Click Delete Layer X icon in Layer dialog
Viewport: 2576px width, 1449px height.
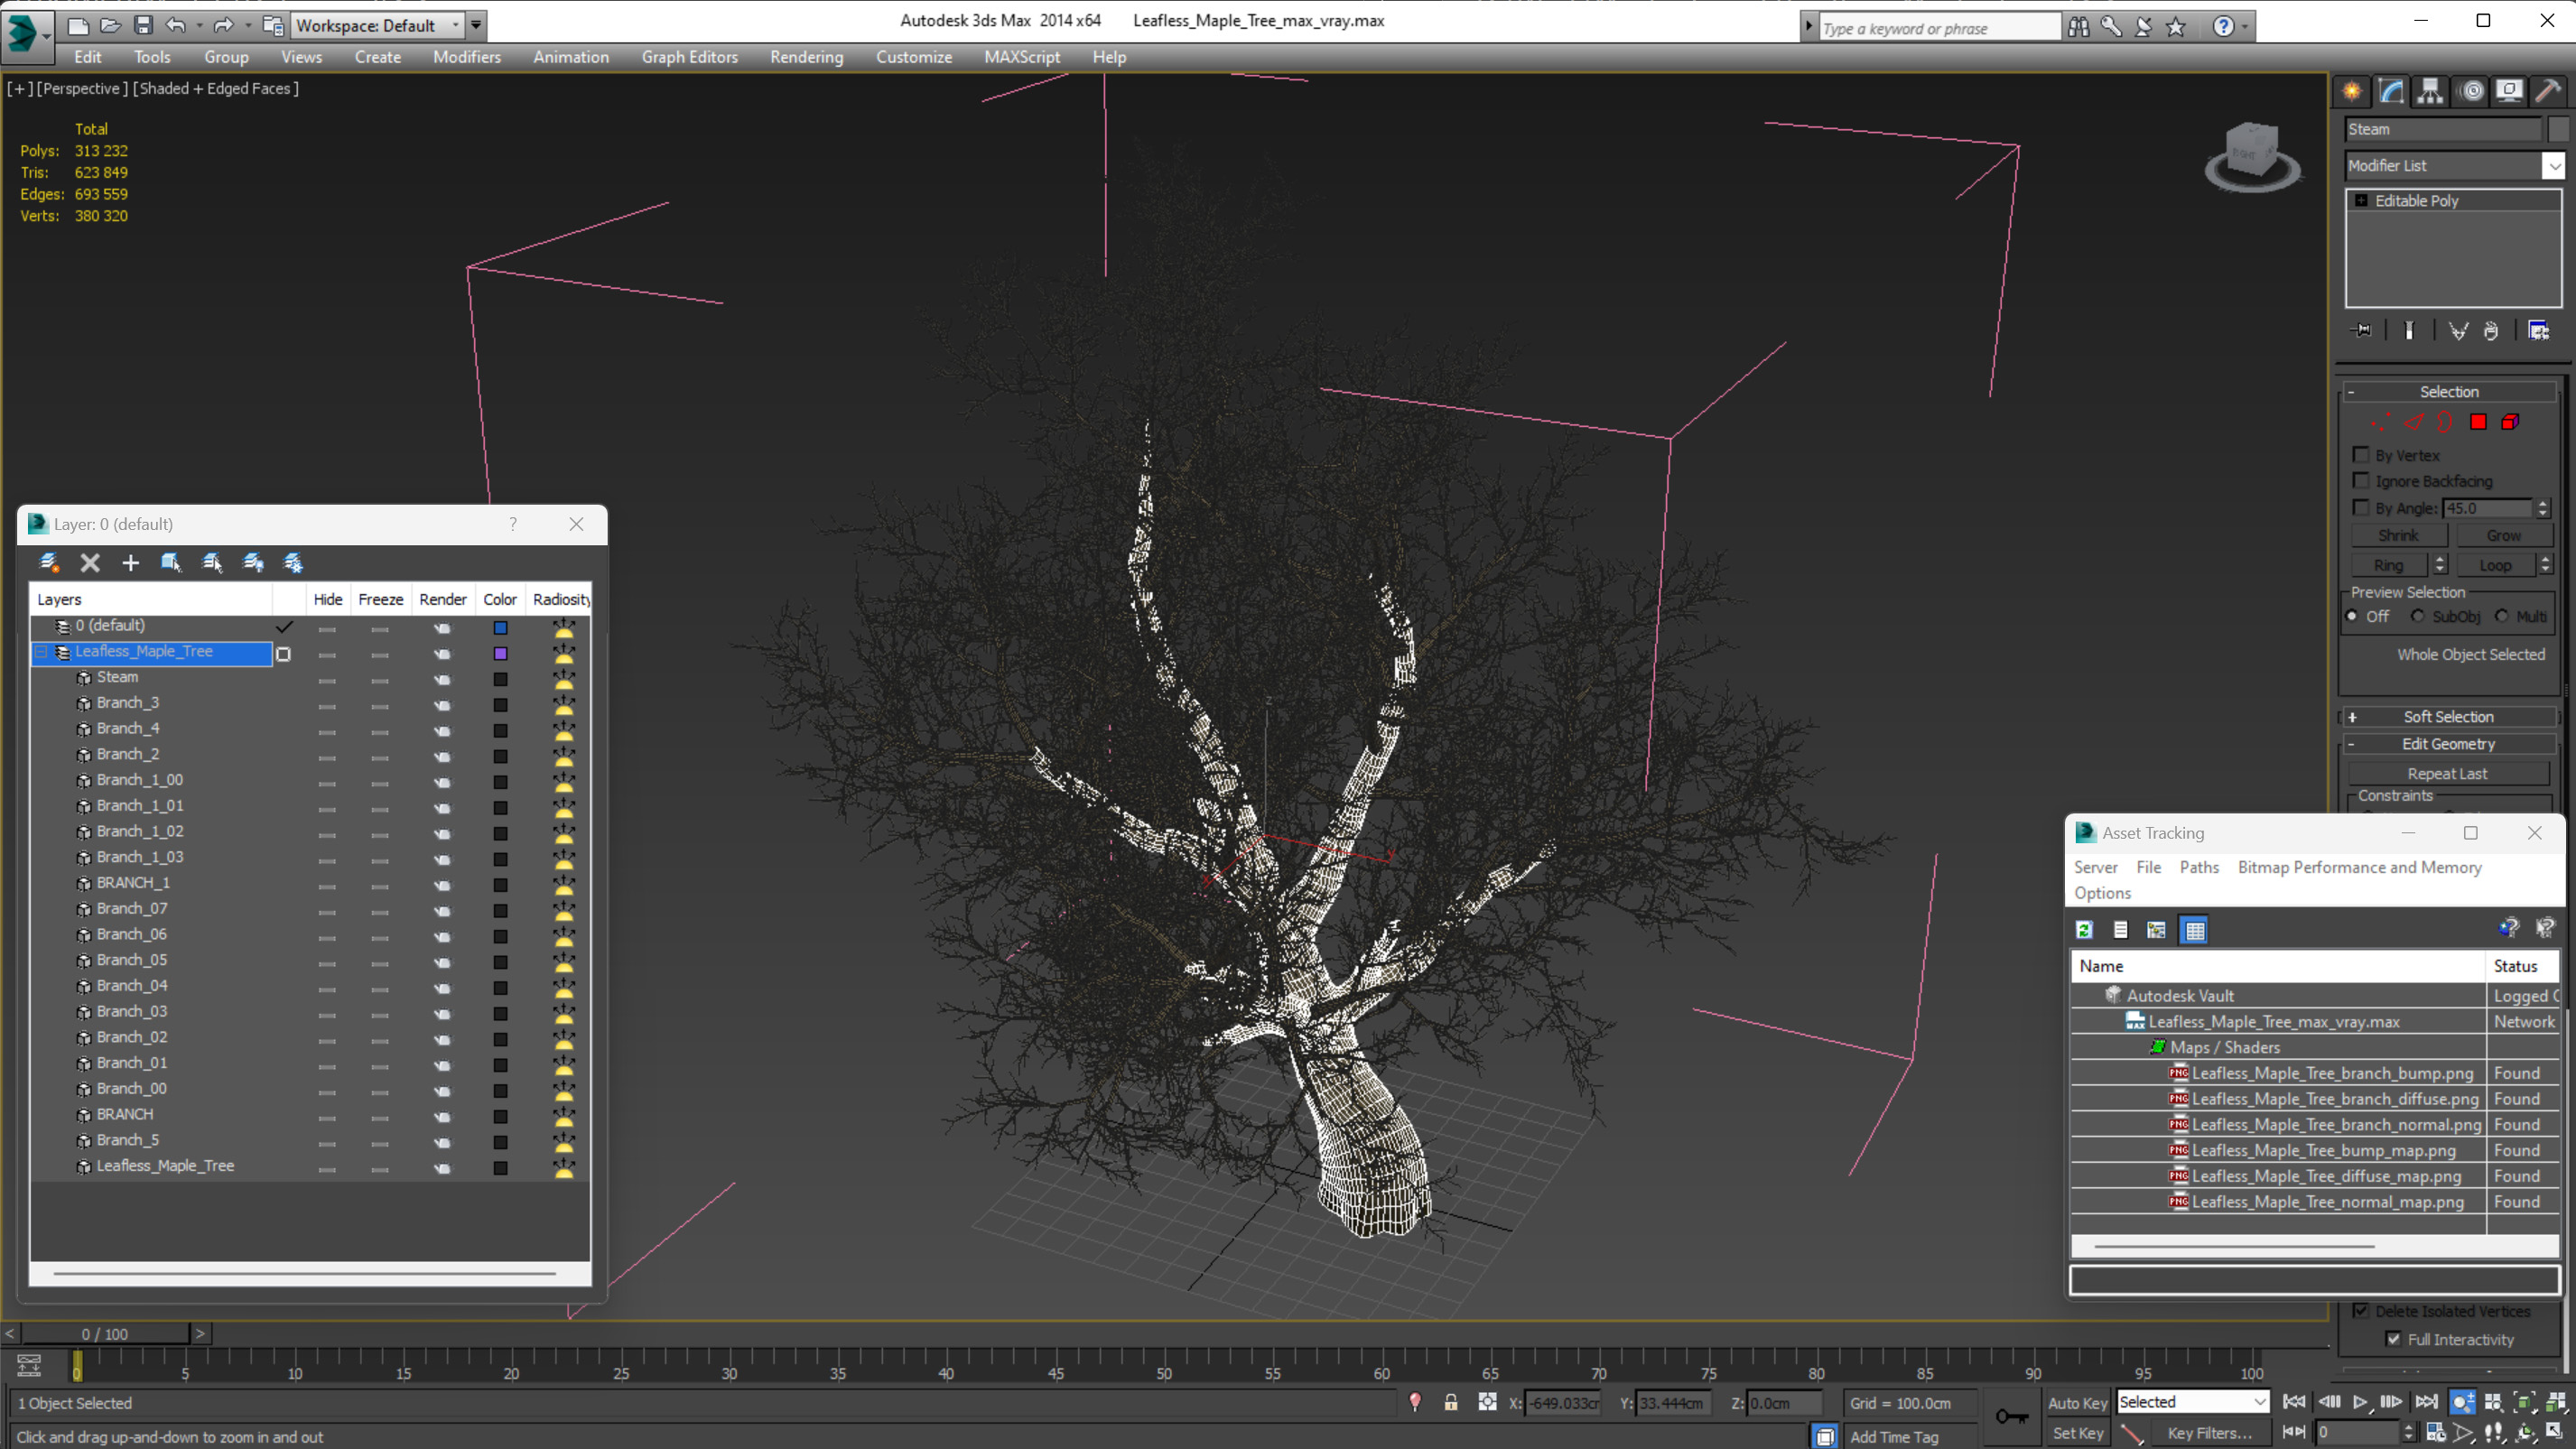tap(90, 563)
